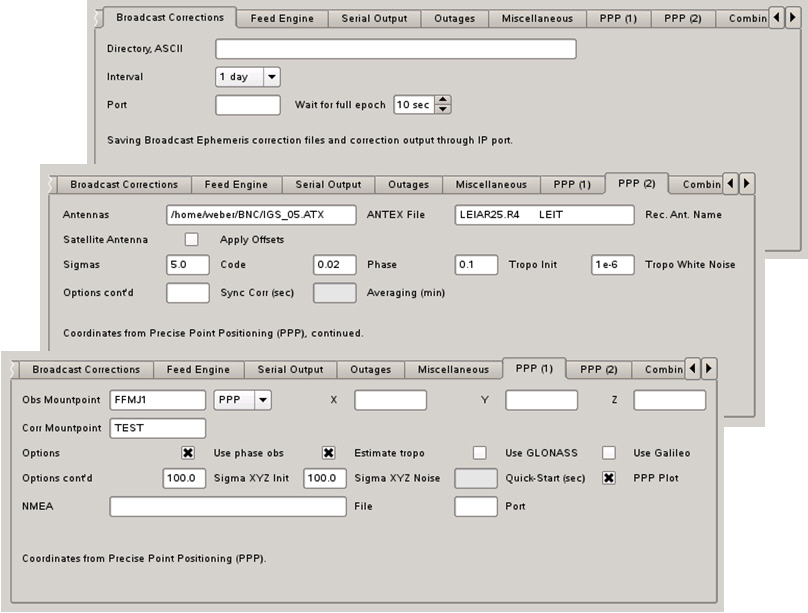The width and height of the screenshot is (808, 613).
Task: Select Serial Output tab above the Obs Mountpoint row
Action: point(290,369)
